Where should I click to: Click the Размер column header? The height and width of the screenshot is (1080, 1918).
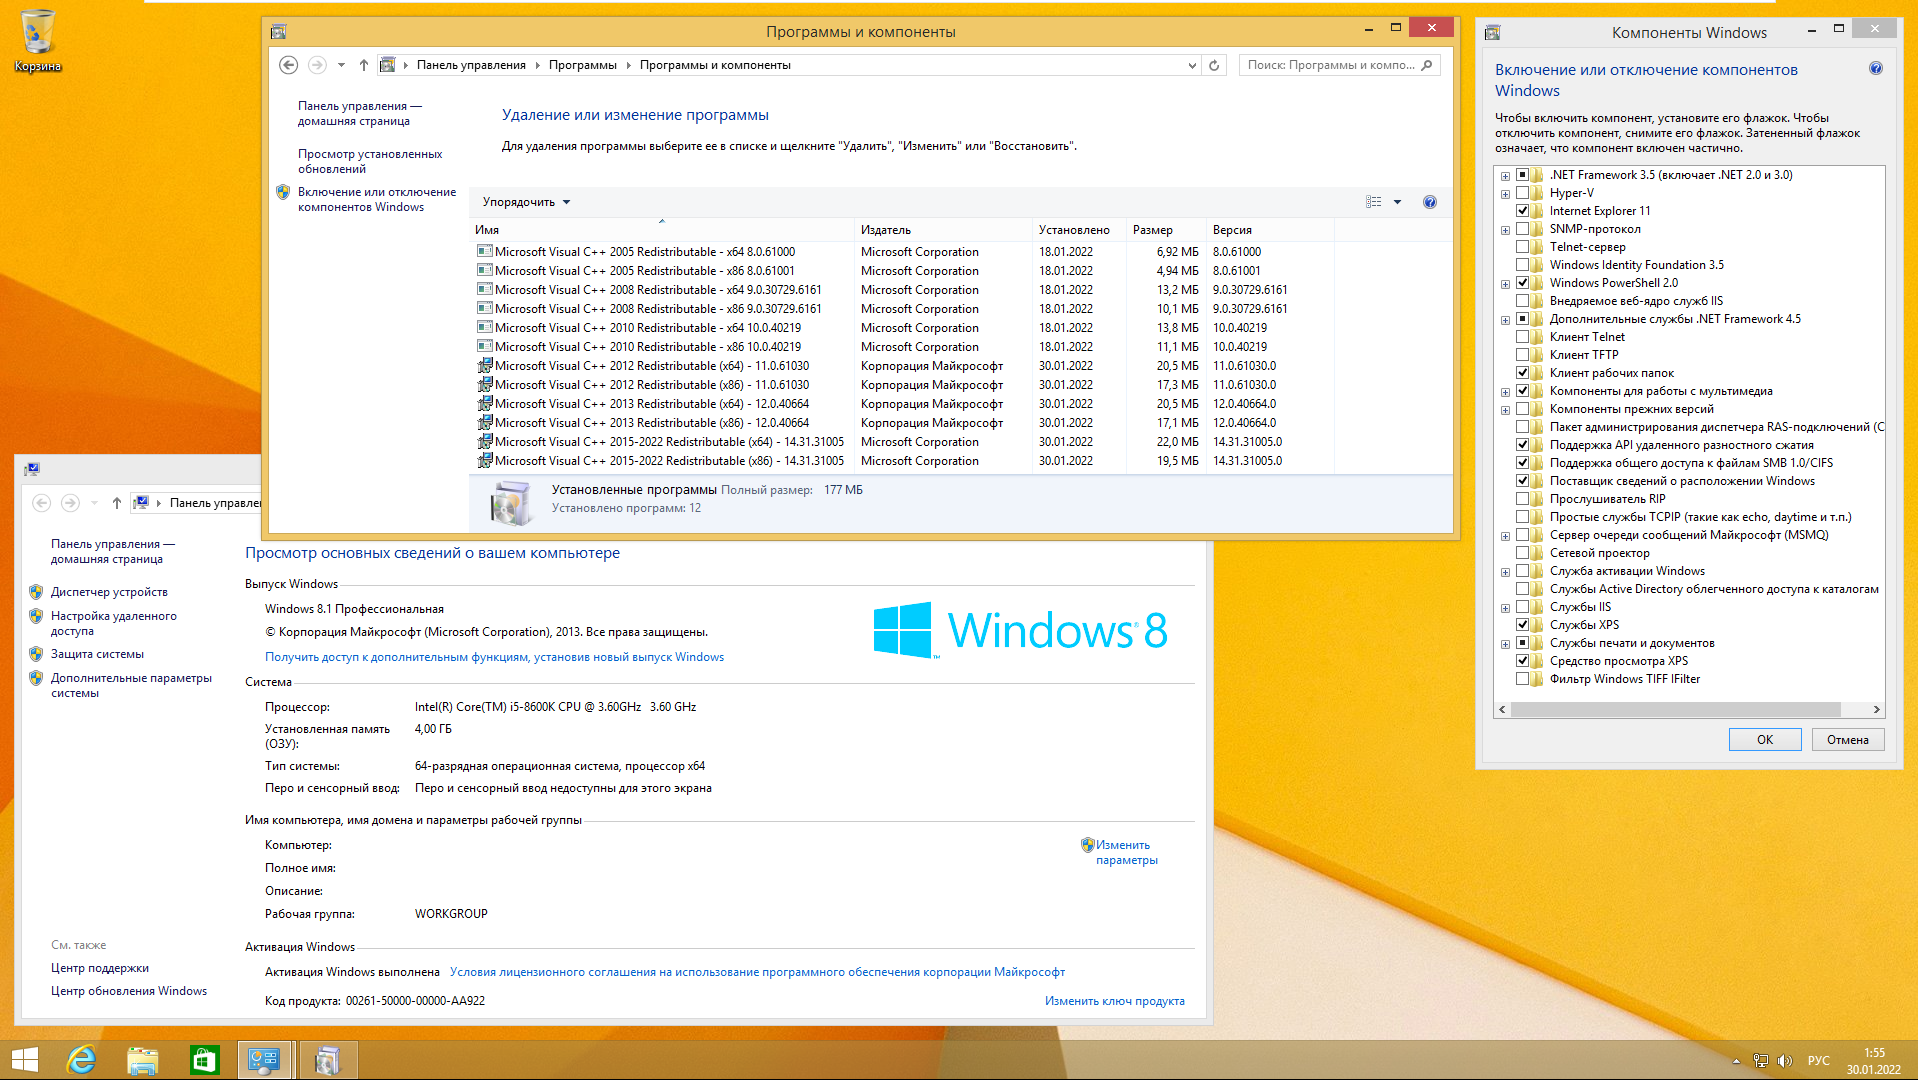(x=1153, y=230)
